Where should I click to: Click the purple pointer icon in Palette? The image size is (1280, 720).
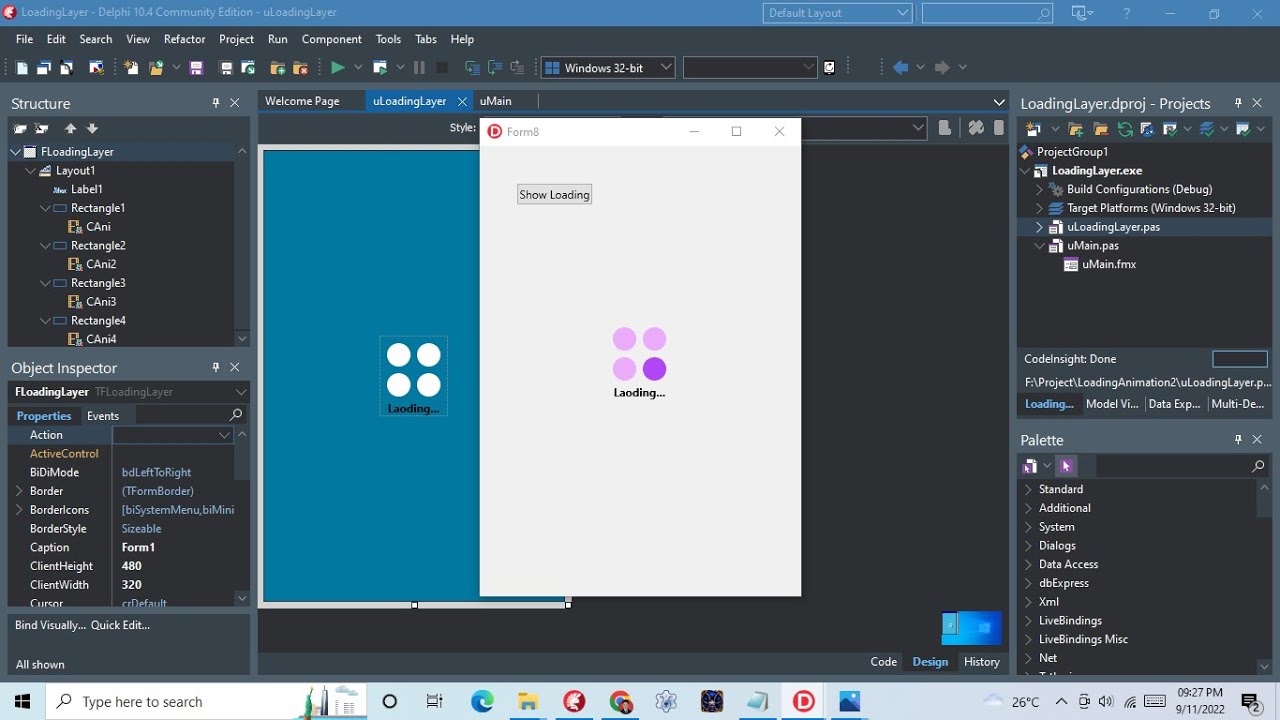point(1066,466)
